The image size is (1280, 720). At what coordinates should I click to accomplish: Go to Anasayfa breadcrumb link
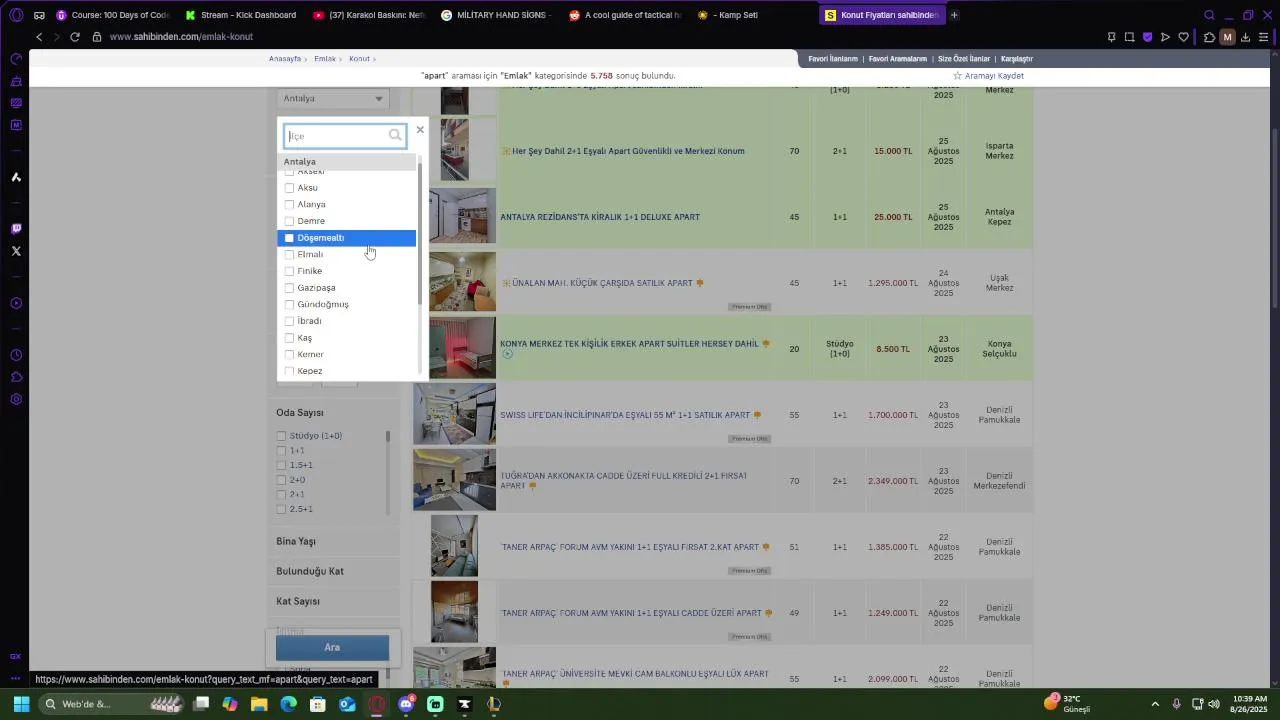[285, 59]
